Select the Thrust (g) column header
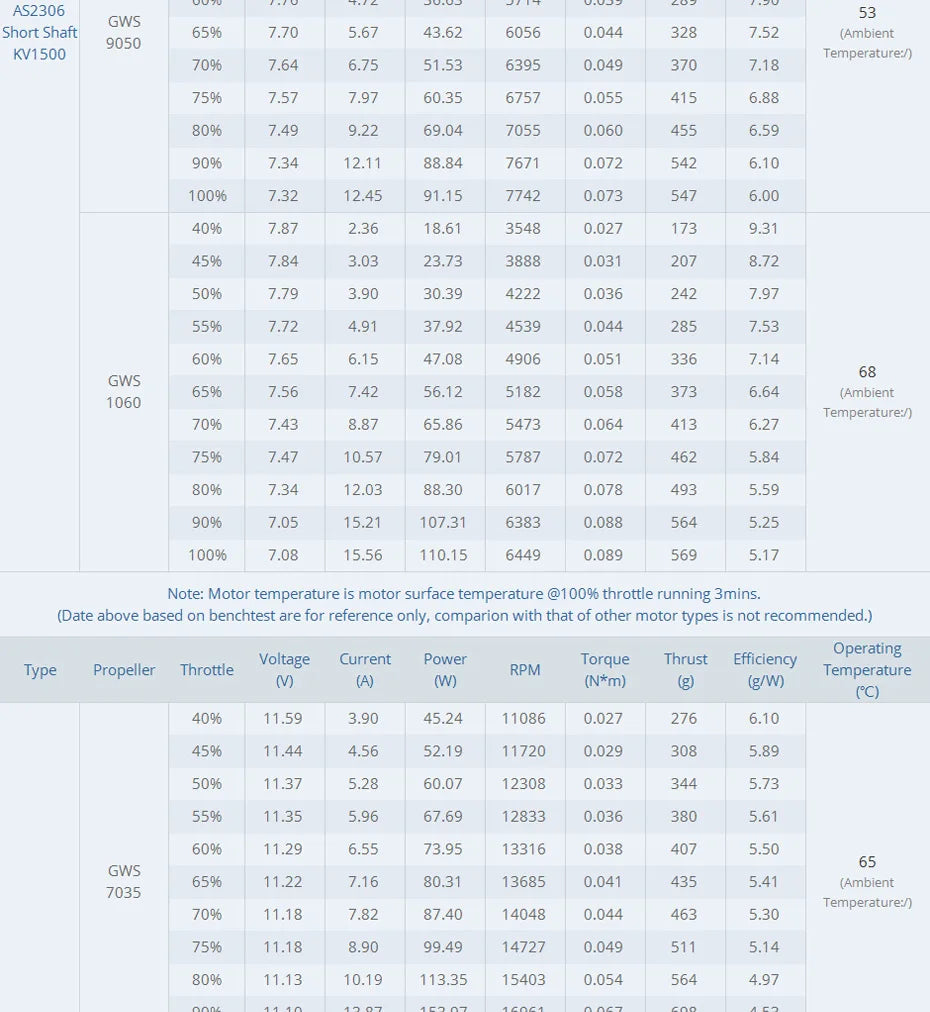 685,670
